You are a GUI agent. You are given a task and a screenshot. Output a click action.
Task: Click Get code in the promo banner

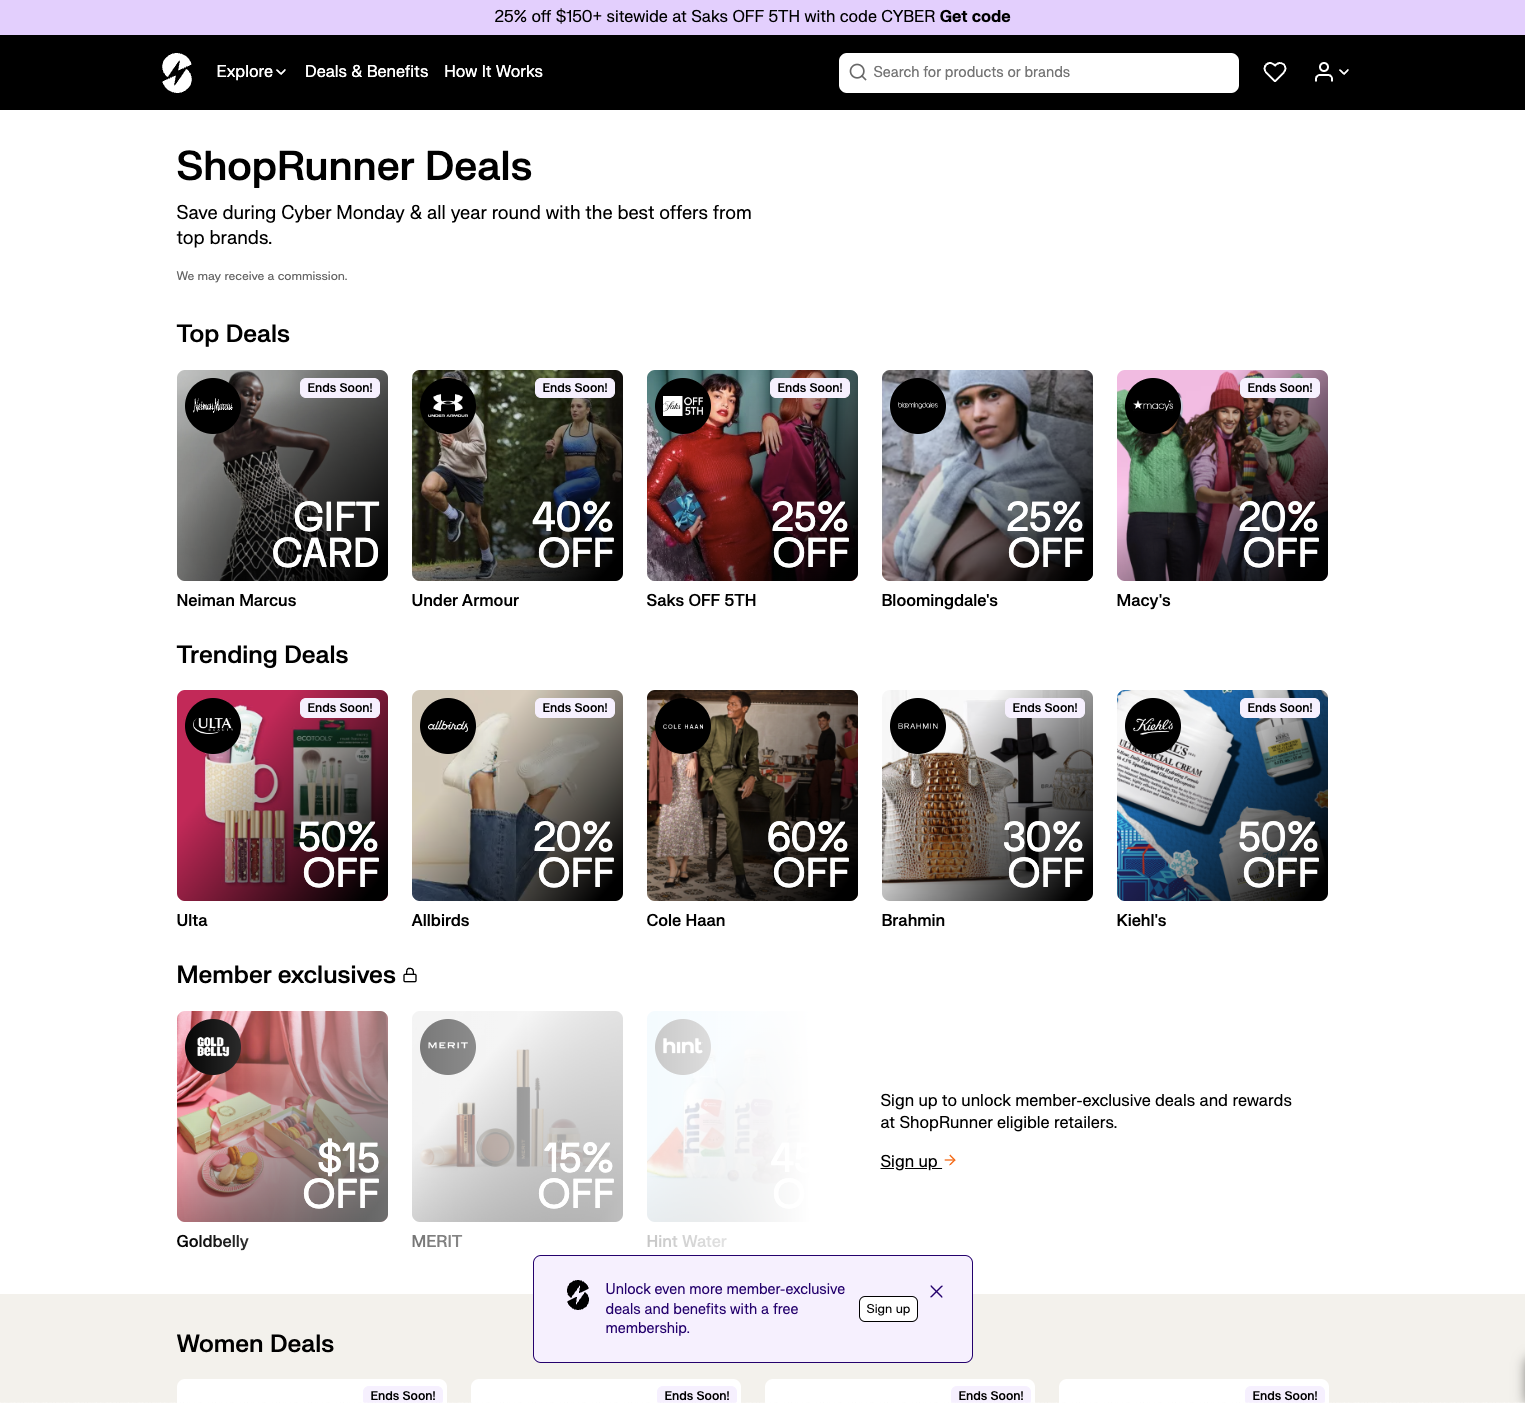[974, 17]
